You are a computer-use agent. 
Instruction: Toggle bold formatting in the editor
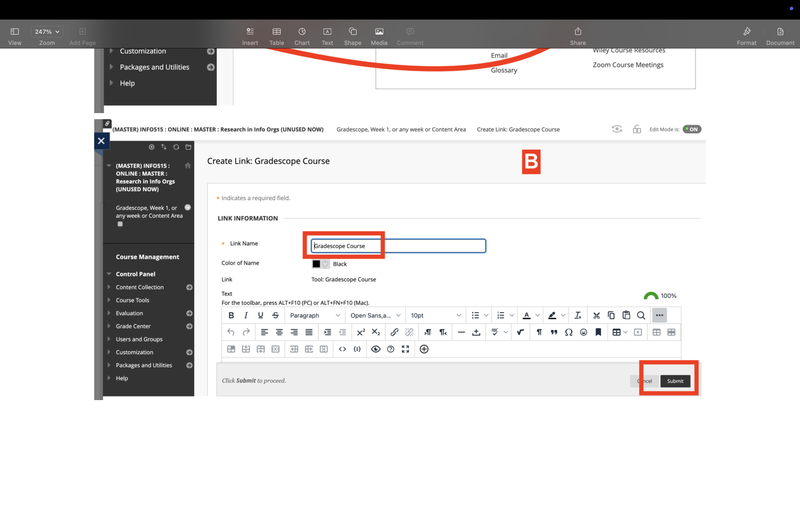pyautogui.click(x=231, y=315)
